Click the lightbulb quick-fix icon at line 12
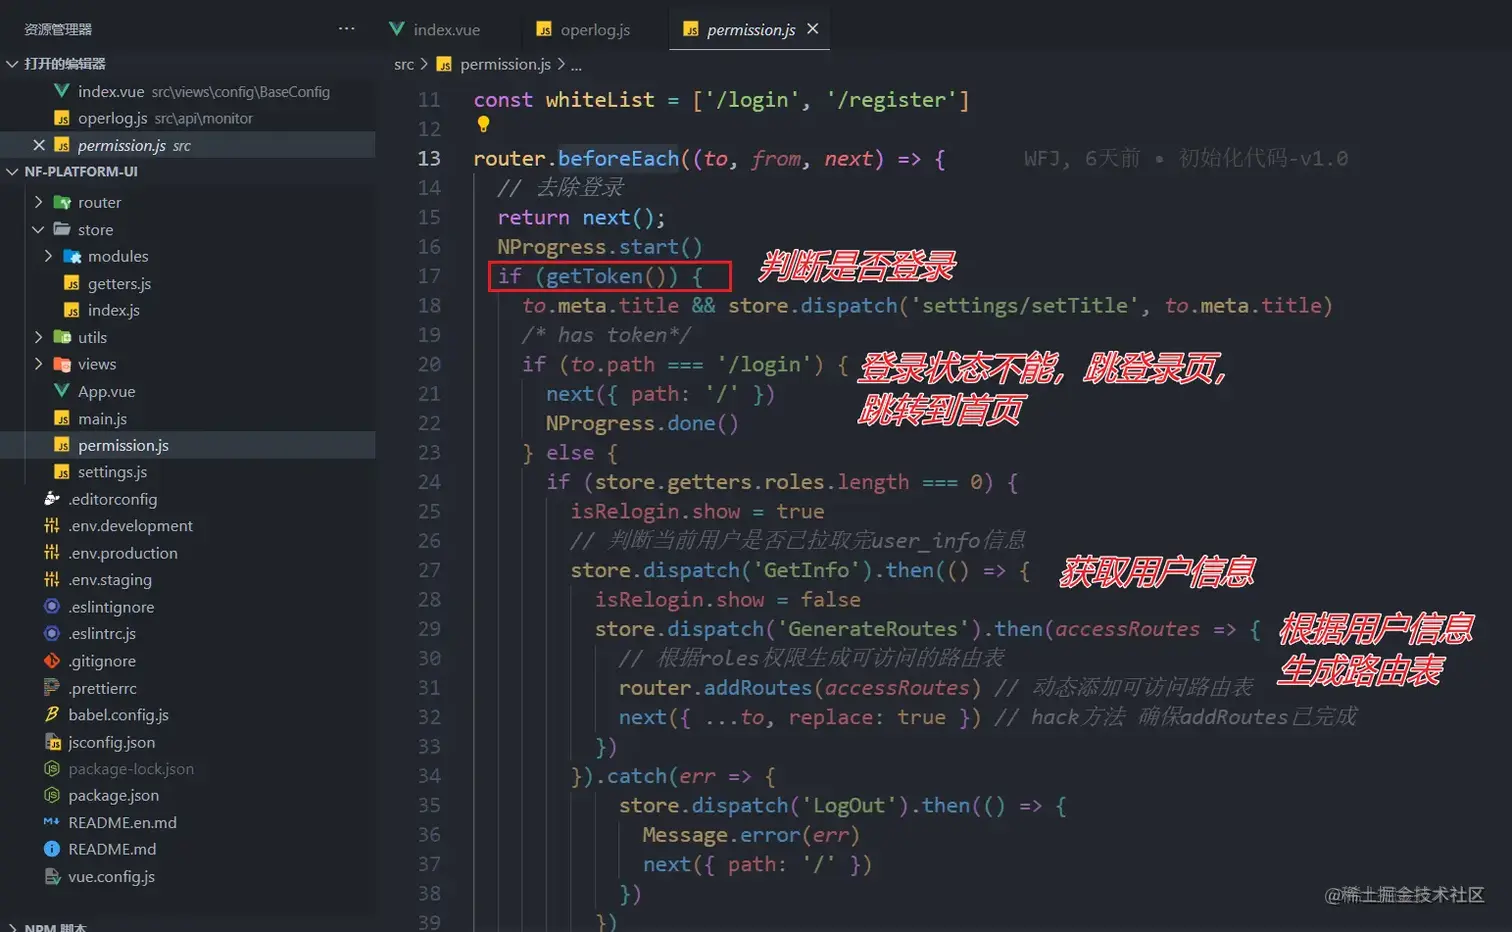The width and height of the screenshot is (1512, 932). click(x=483, y=125)
